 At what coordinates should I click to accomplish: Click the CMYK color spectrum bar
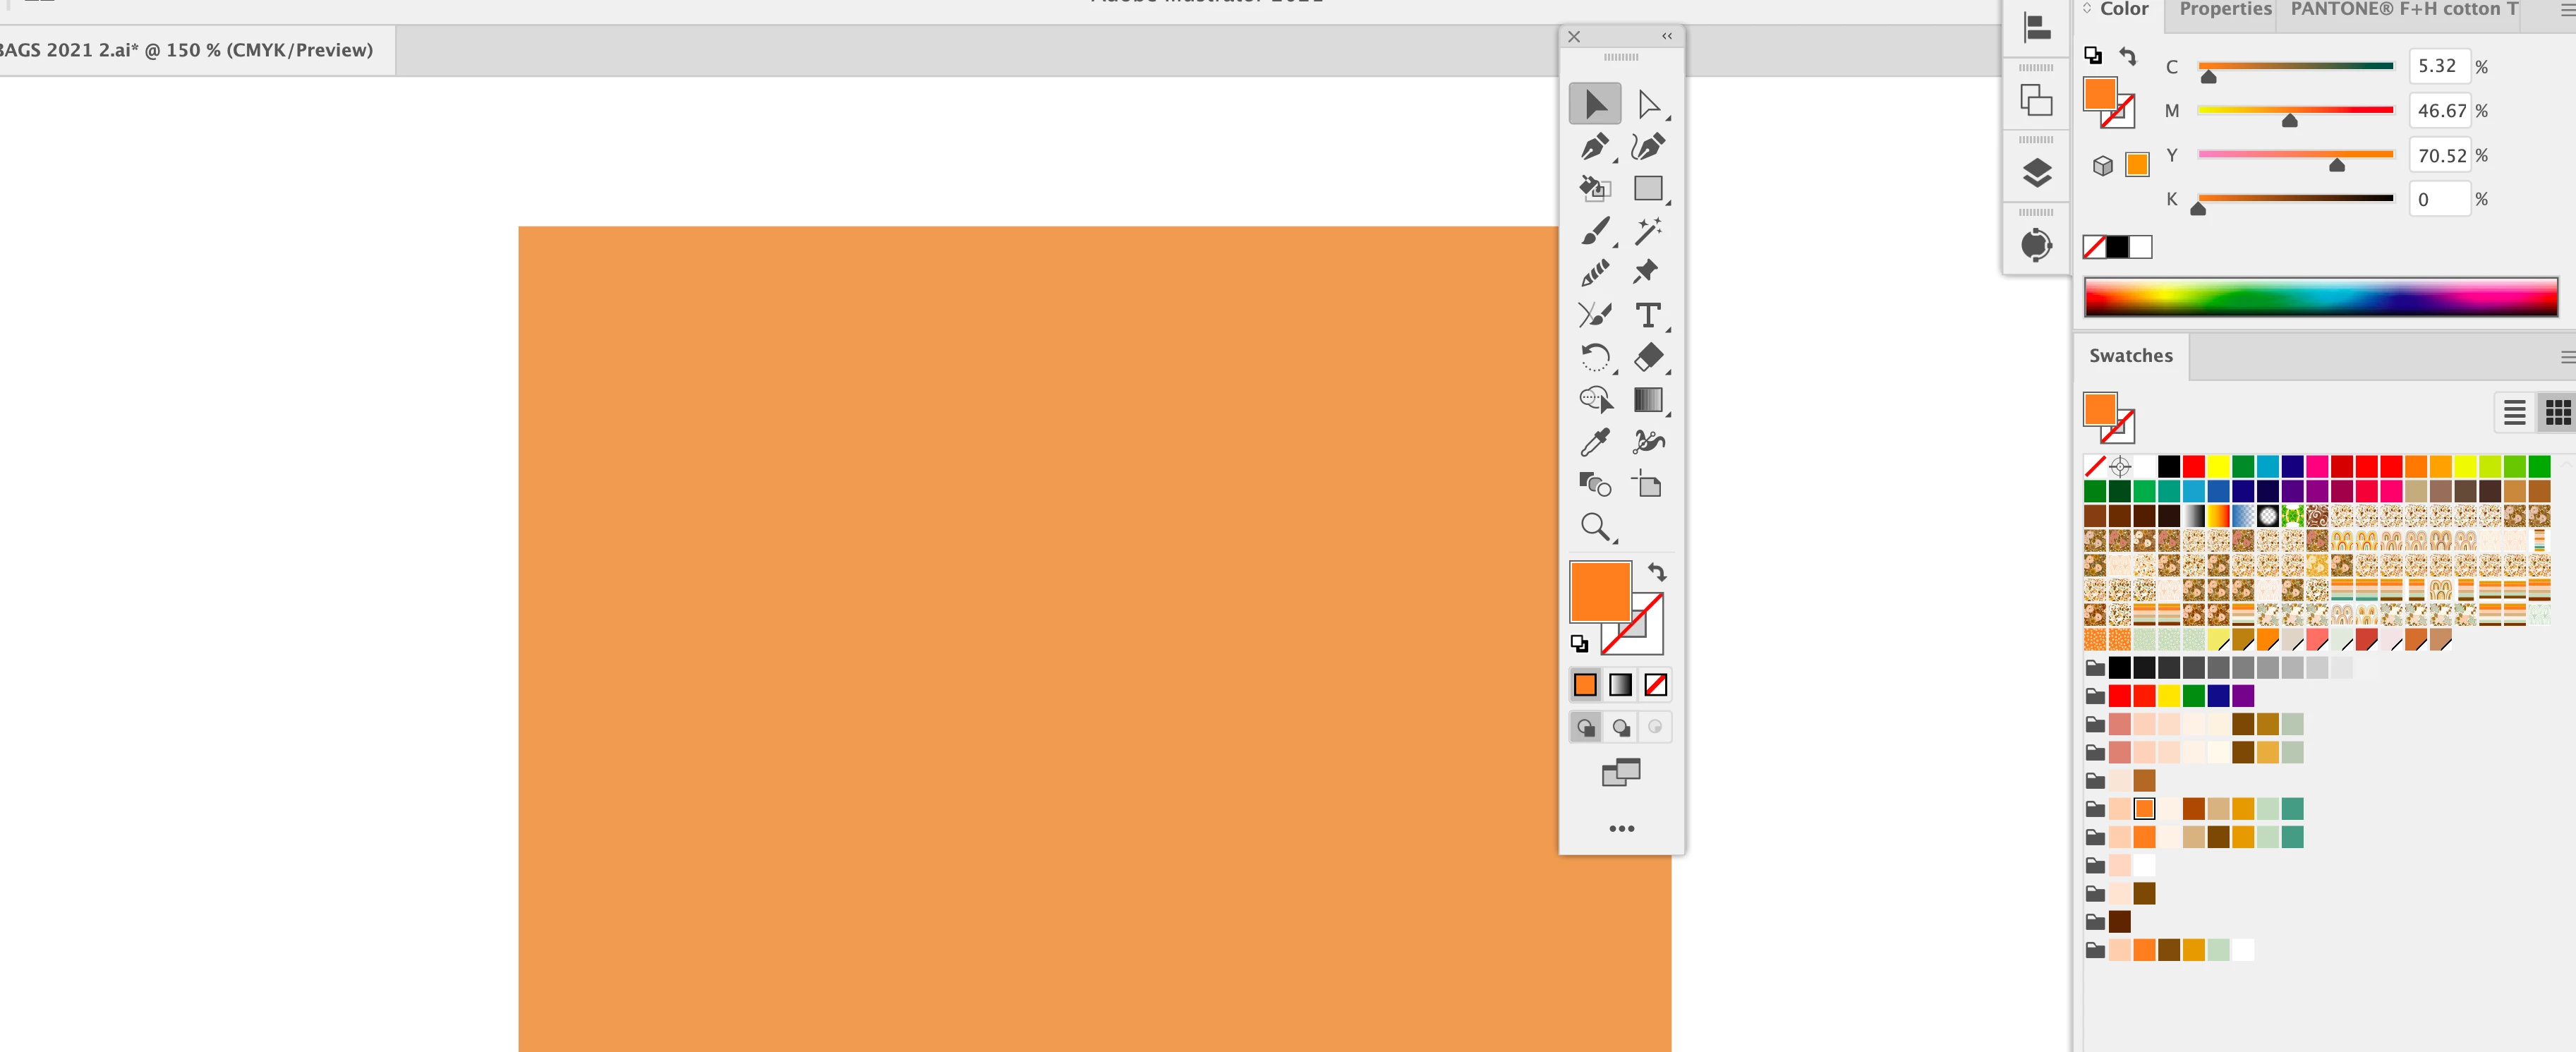coord(2320,297)
